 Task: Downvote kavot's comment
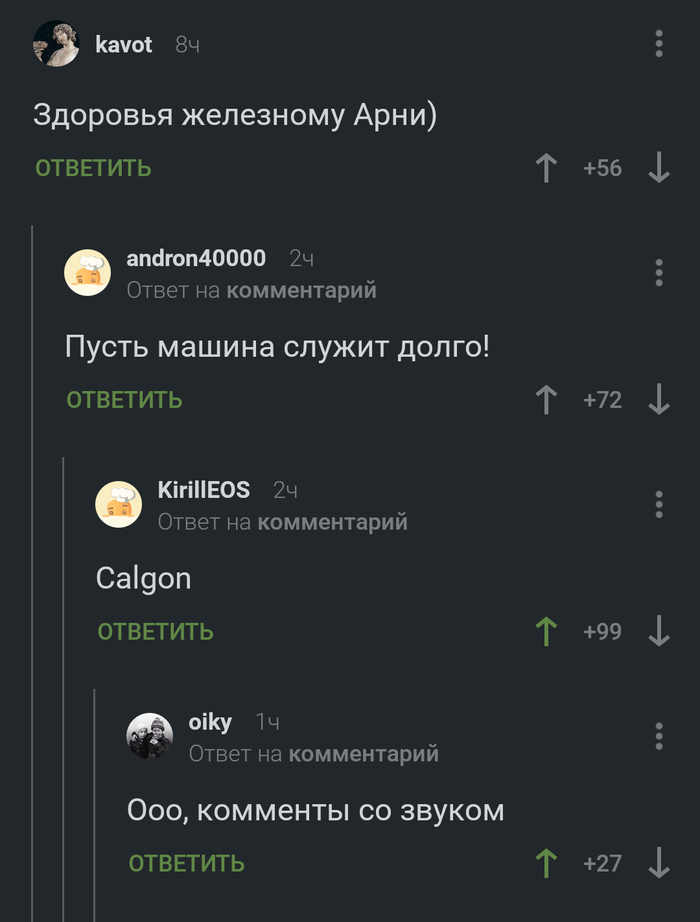point(659,168)
